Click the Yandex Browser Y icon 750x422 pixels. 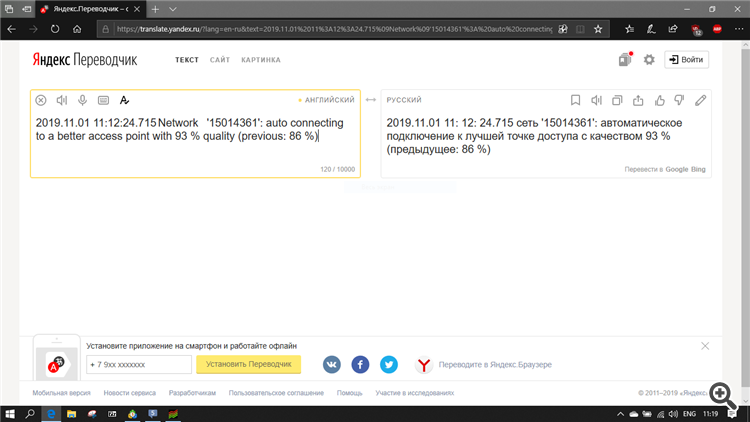coord(423,365)
